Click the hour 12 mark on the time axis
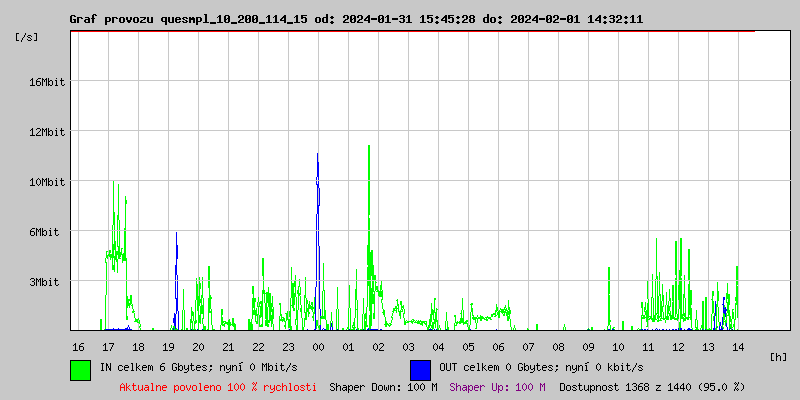Image resolution: width=800 pixels, height=400 pixels. pos(678,346)
